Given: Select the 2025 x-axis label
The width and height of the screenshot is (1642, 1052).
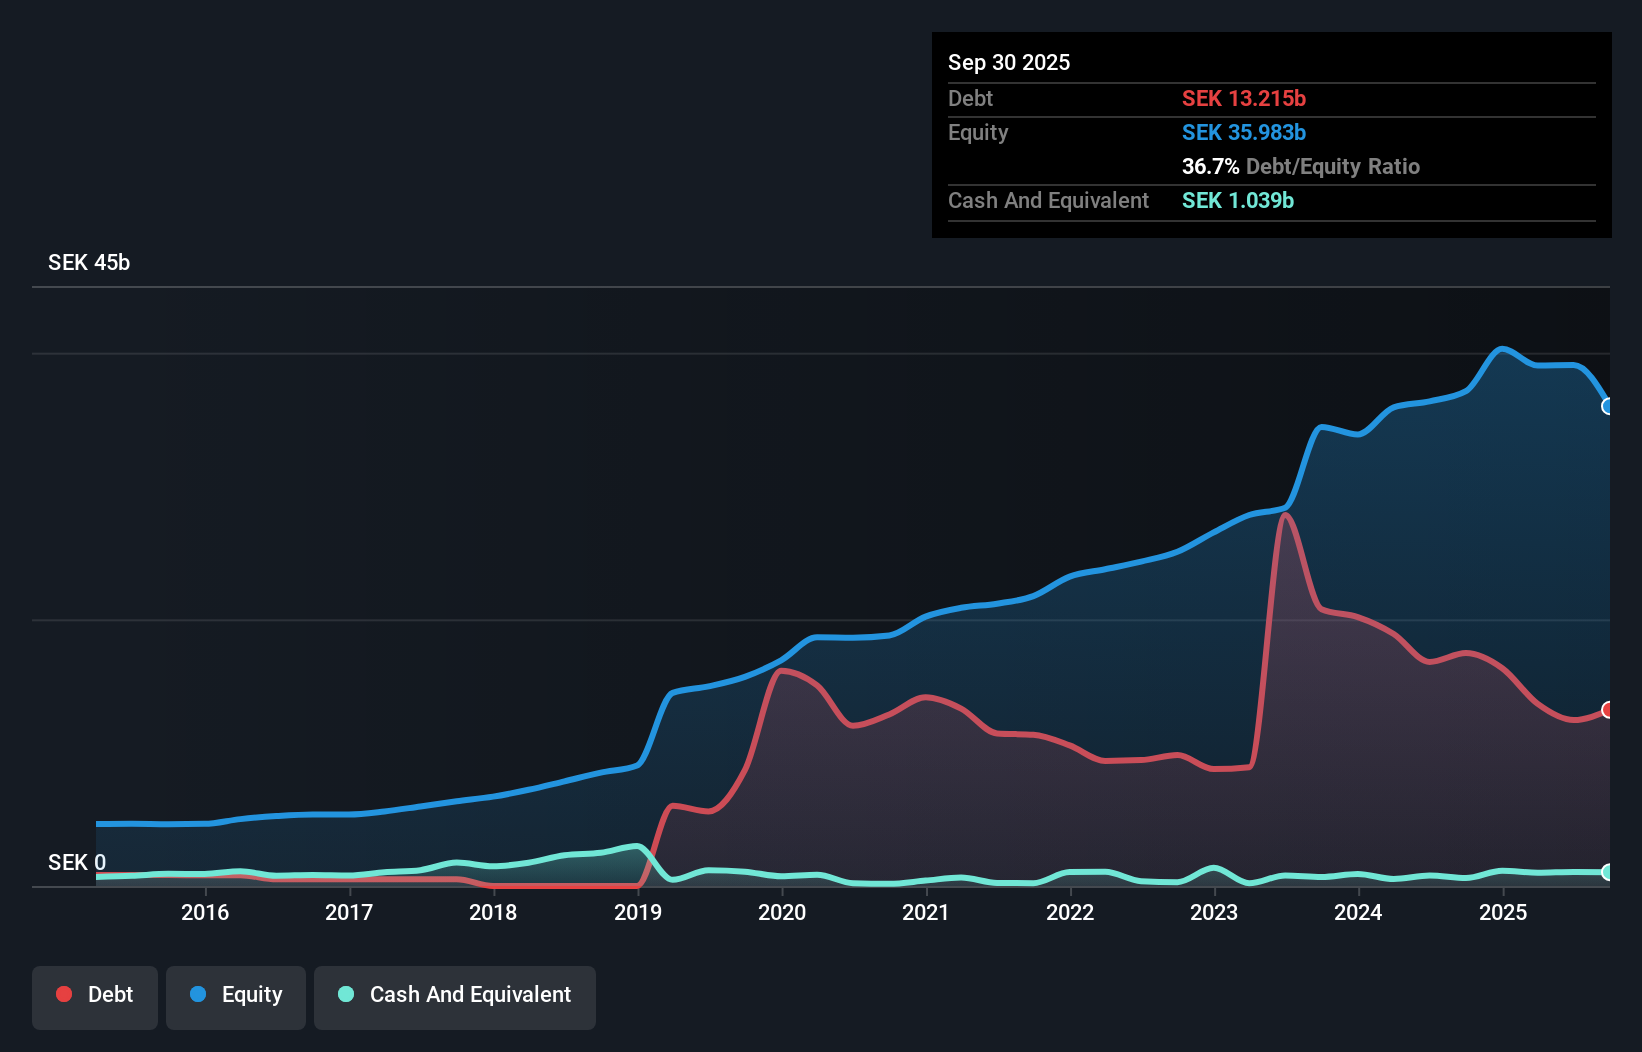Looking at the screenshot, I should [x=1503, y=912].
